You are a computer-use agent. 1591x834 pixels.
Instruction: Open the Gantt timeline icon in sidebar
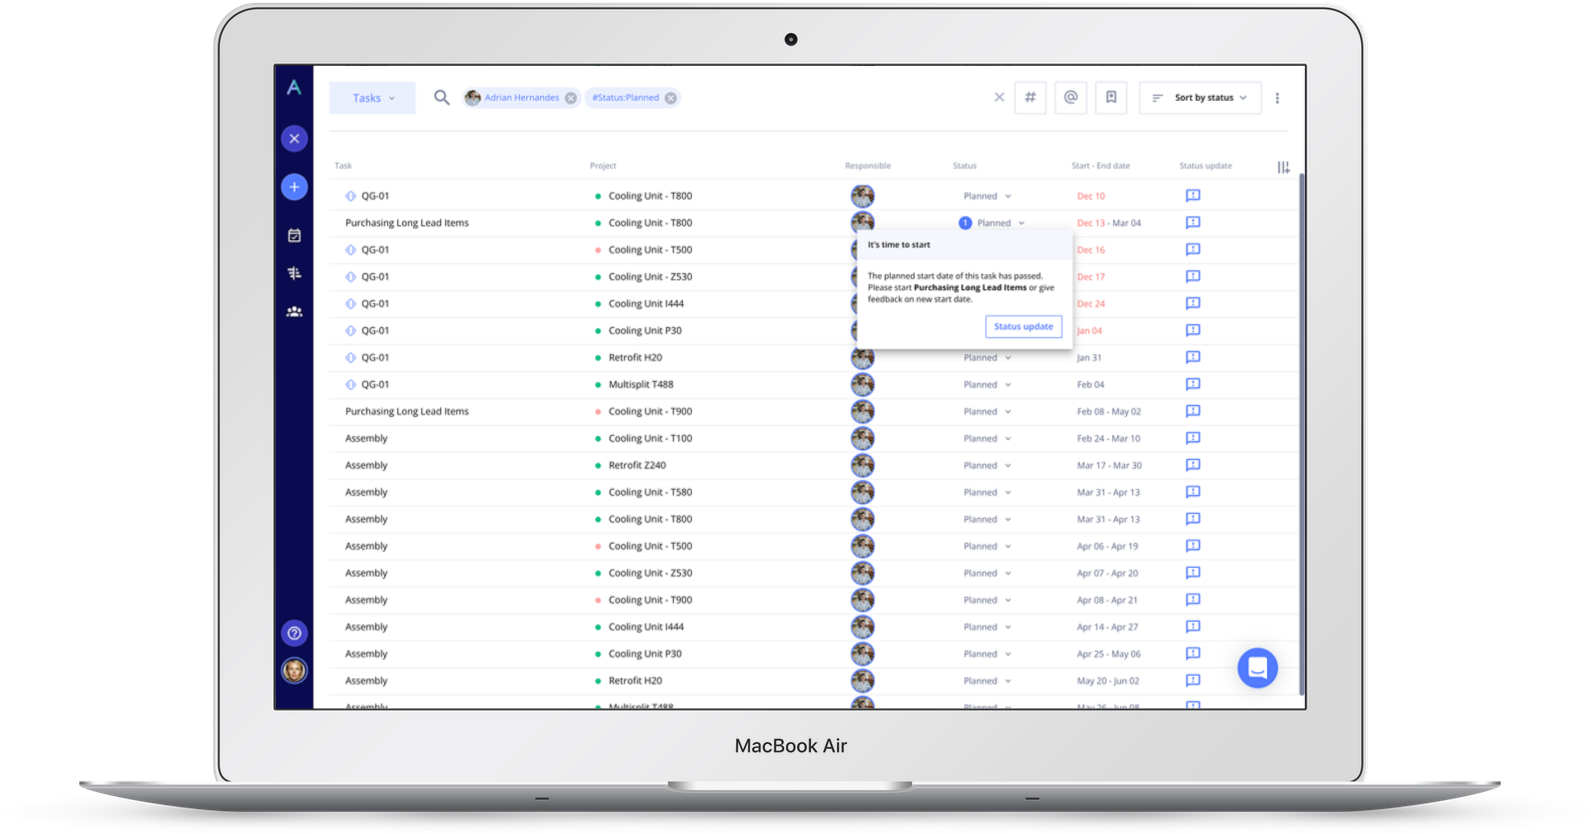294,273
